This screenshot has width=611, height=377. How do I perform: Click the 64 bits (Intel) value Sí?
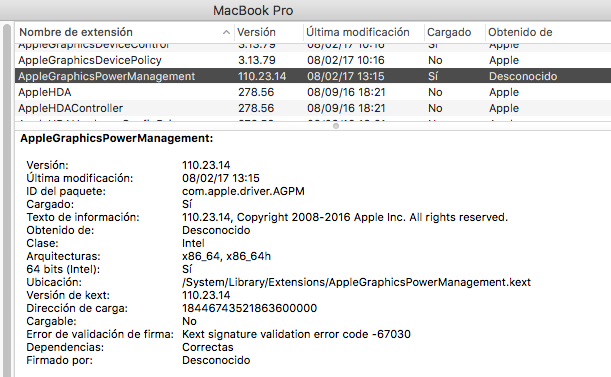[x=187, y=269]
